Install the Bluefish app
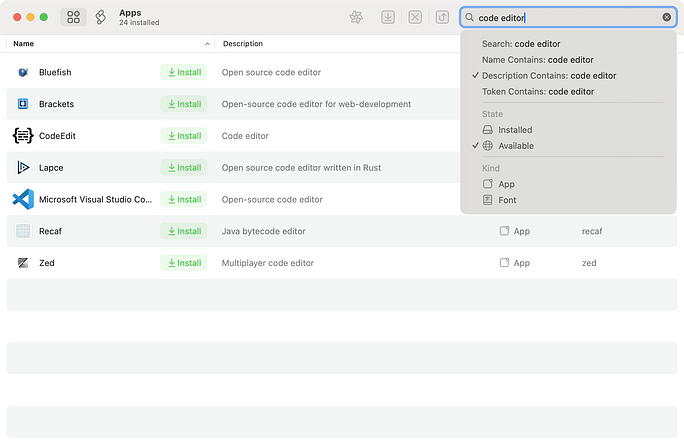 (184, 72)
